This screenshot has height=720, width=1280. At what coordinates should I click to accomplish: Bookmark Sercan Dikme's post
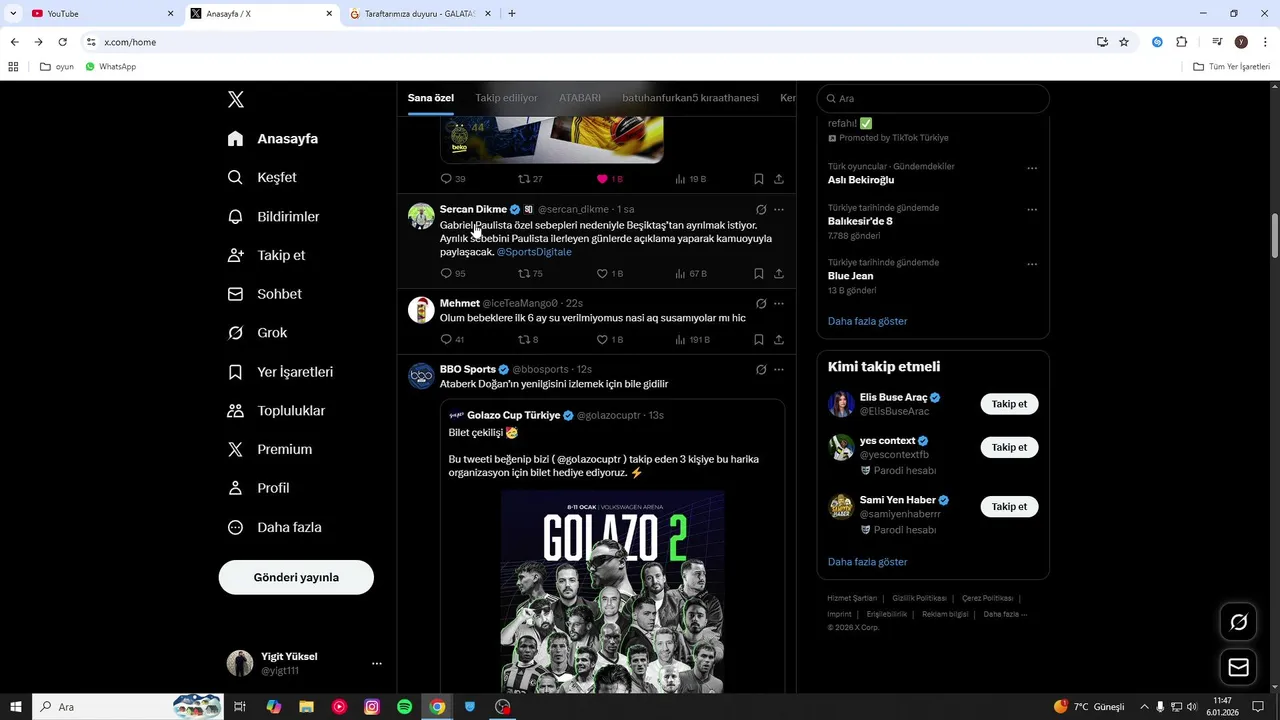[758, 273]
